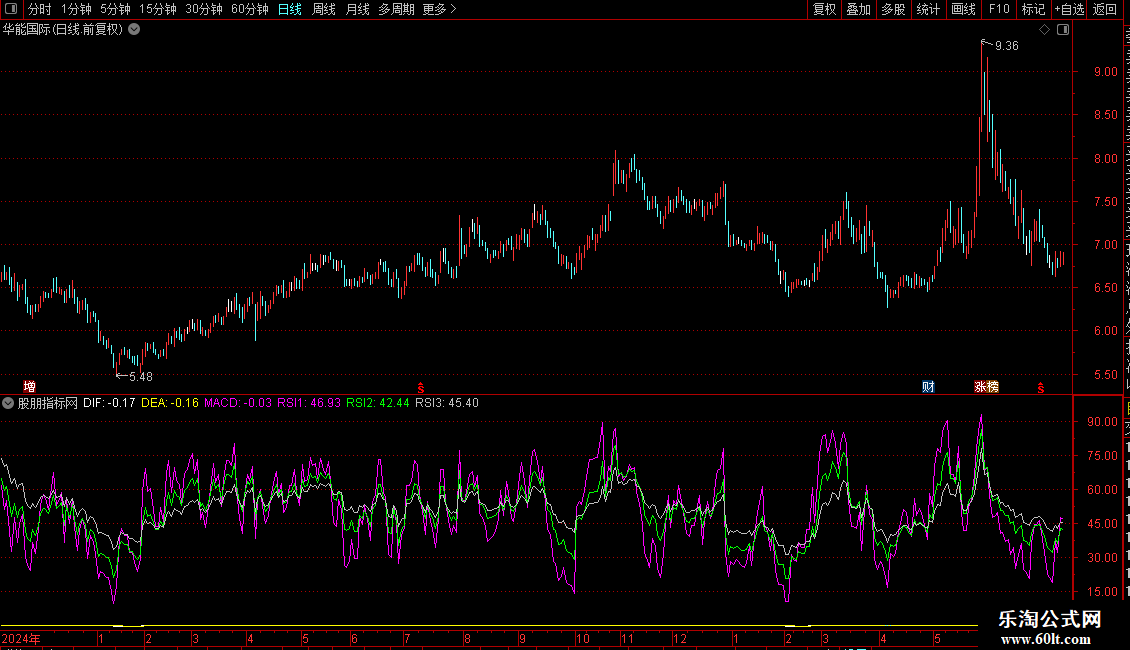1130x650 pixels.
Task: Select the 30分钟 period tab
Action: [204, 9]
